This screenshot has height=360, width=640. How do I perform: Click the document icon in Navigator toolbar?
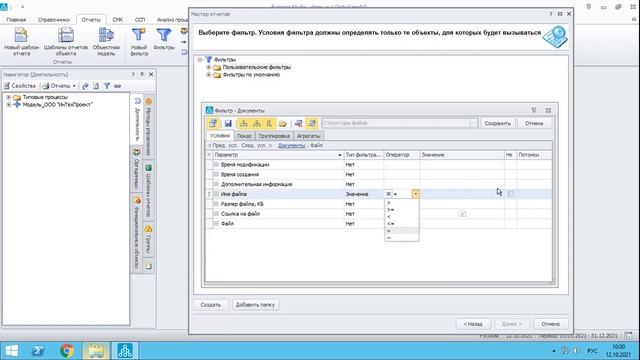[x=96, y=86]
